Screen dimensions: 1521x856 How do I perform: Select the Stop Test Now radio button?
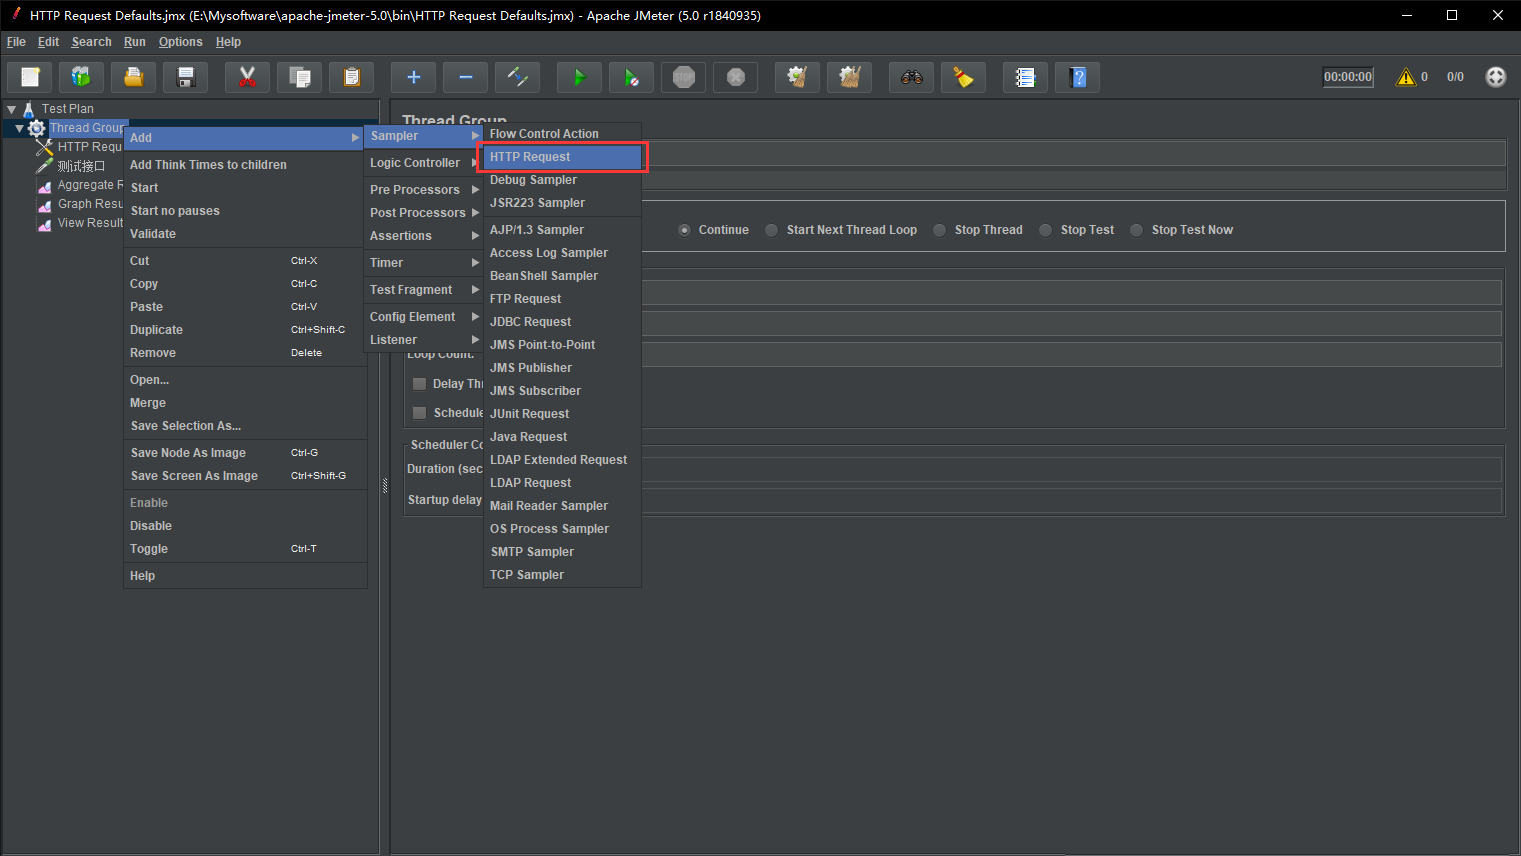point(1137,230)
